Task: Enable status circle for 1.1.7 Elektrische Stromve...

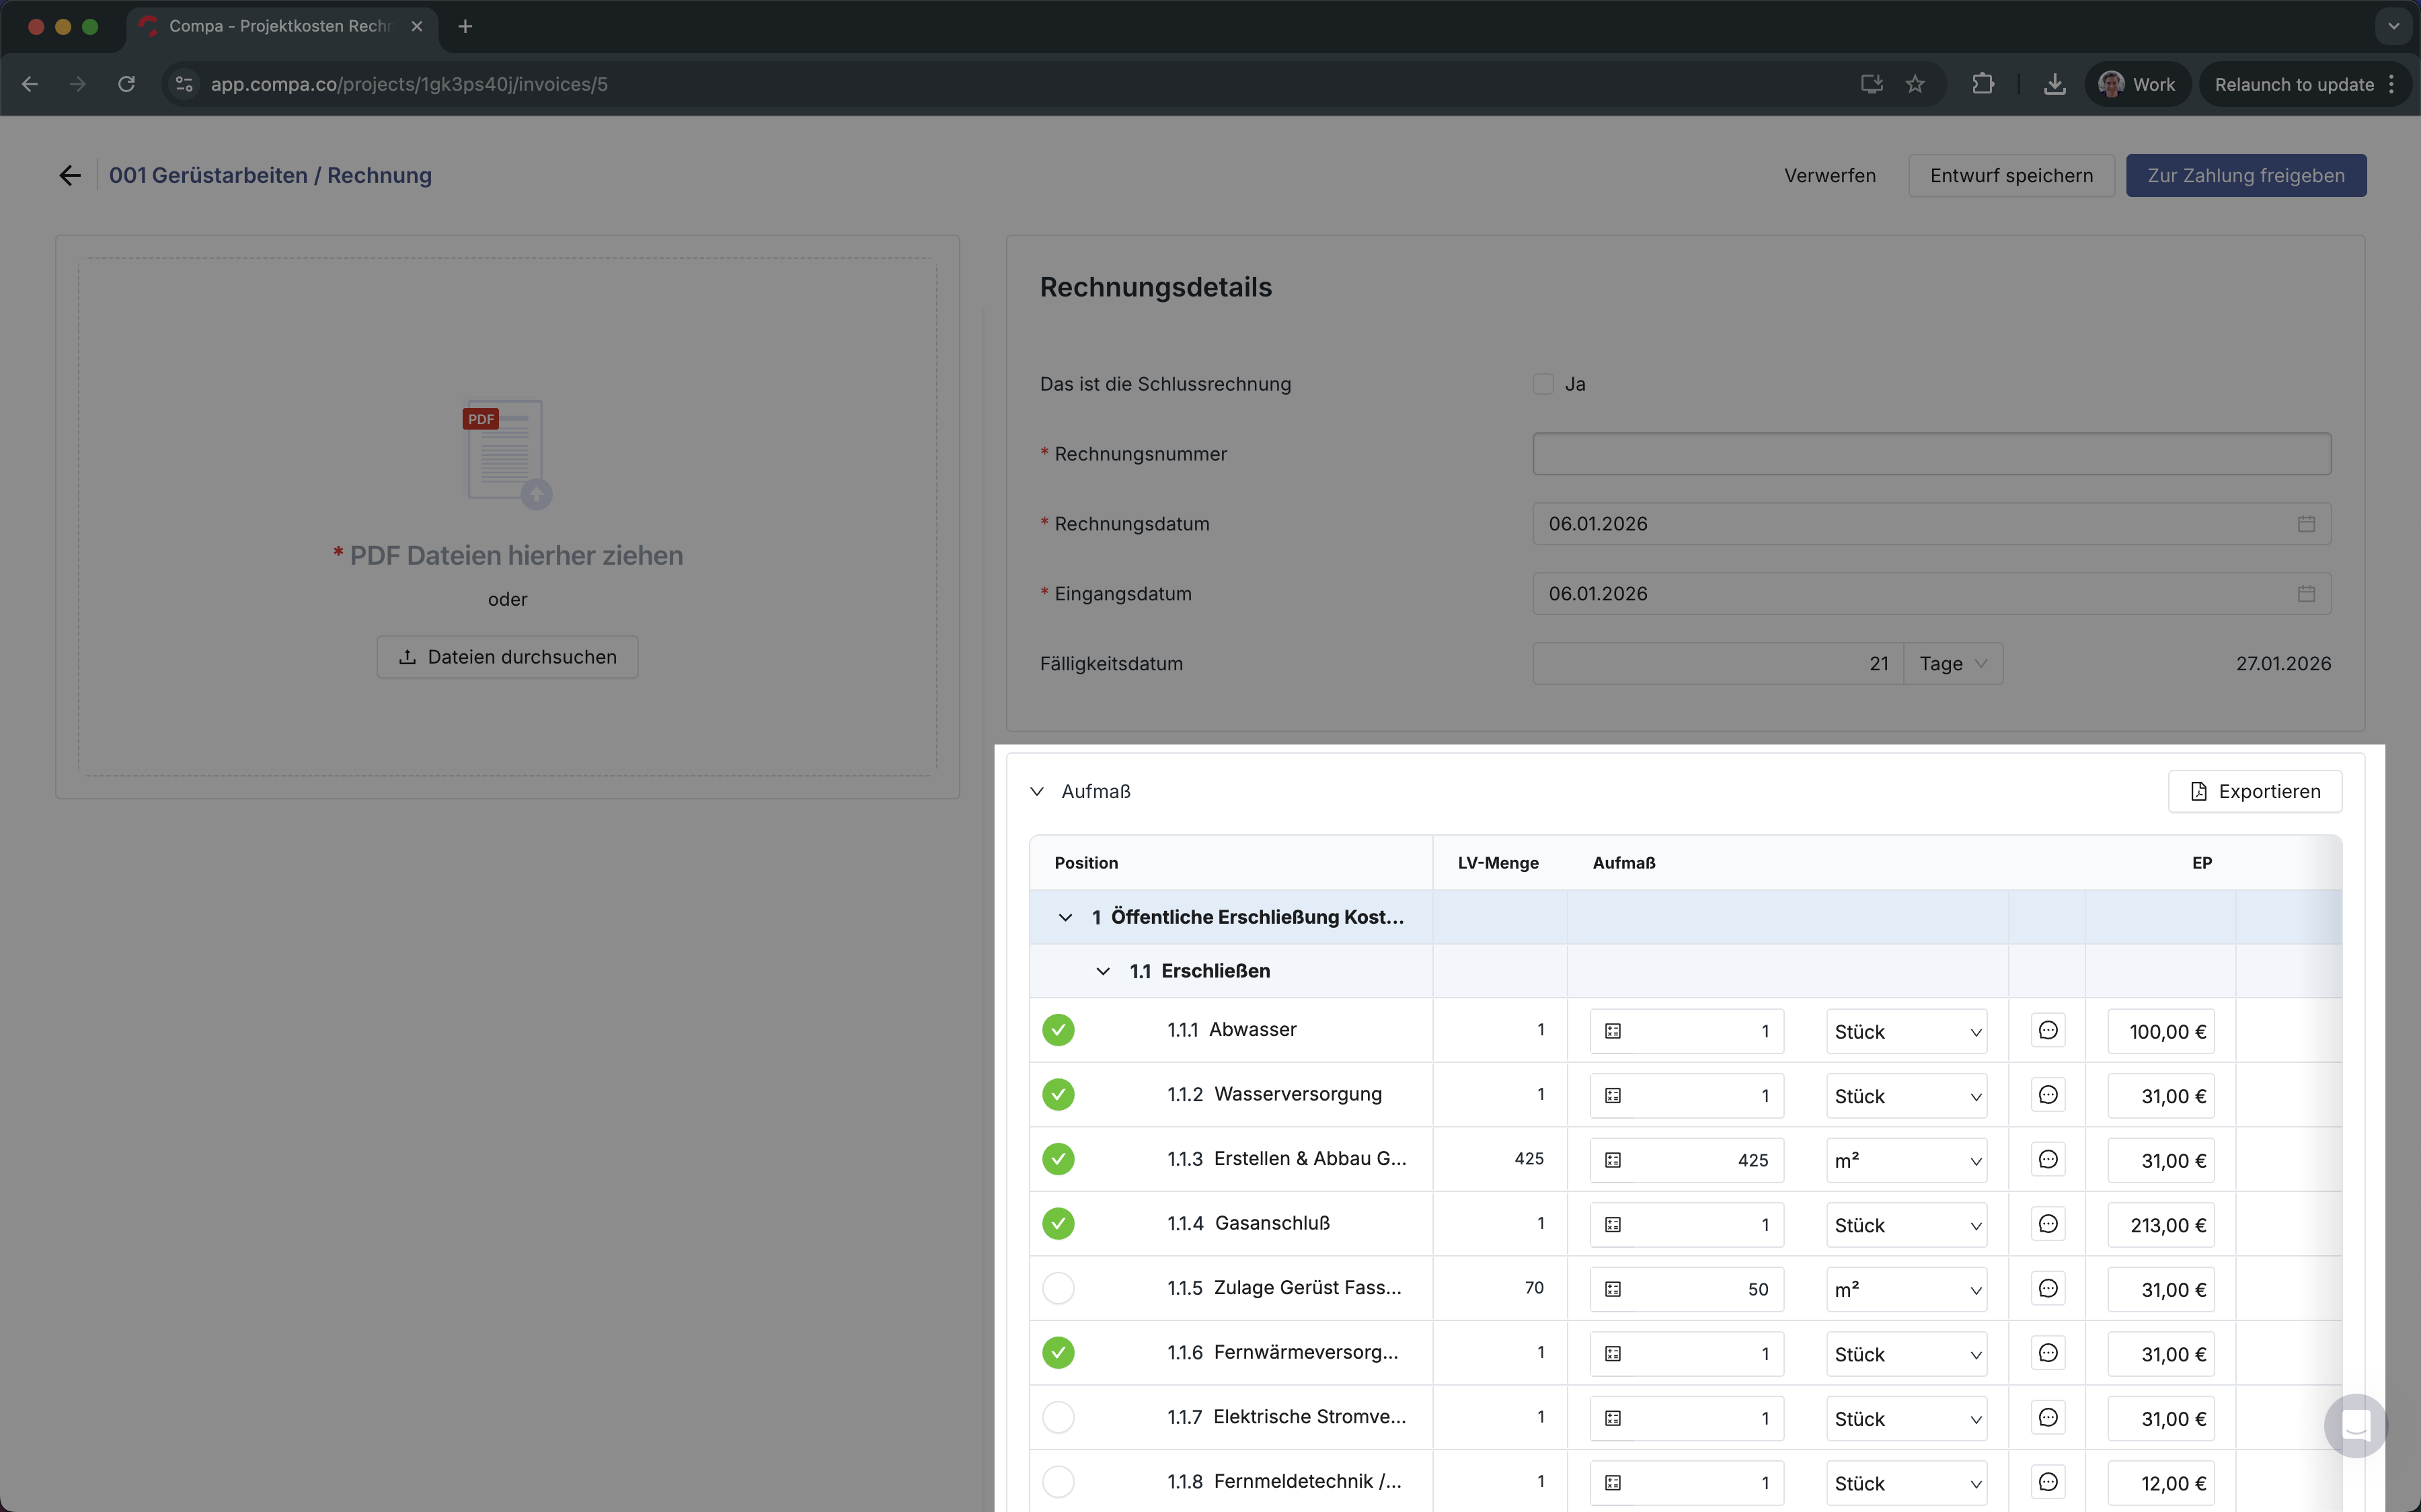Action: point(1058,1417)
